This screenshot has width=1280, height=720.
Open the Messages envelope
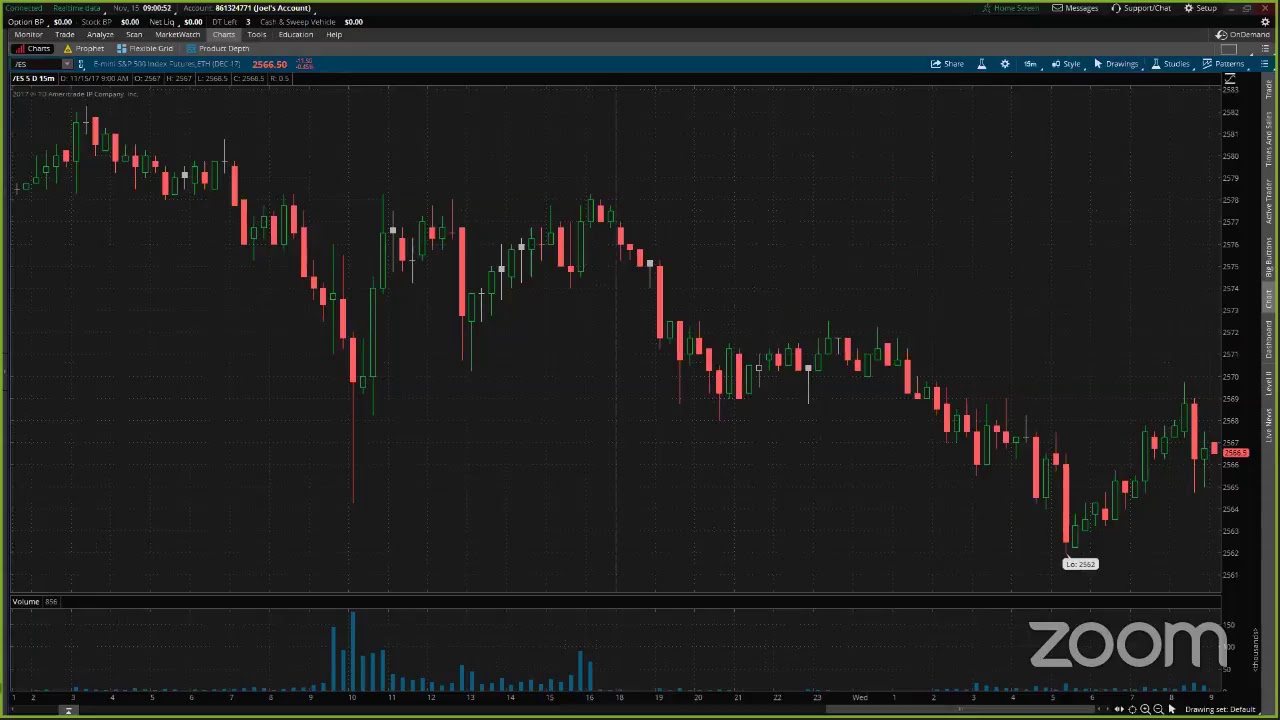pos(1075,8)
